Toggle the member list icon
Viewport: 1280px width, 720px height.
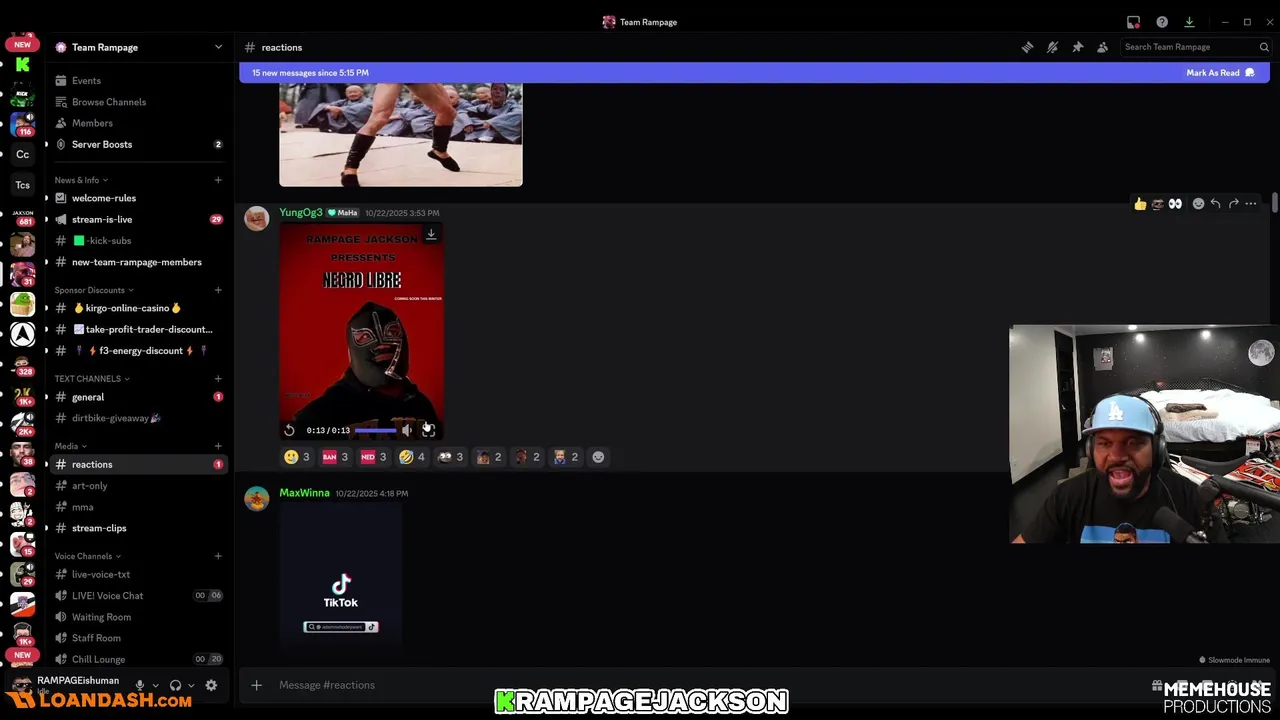pos(1102,47)
